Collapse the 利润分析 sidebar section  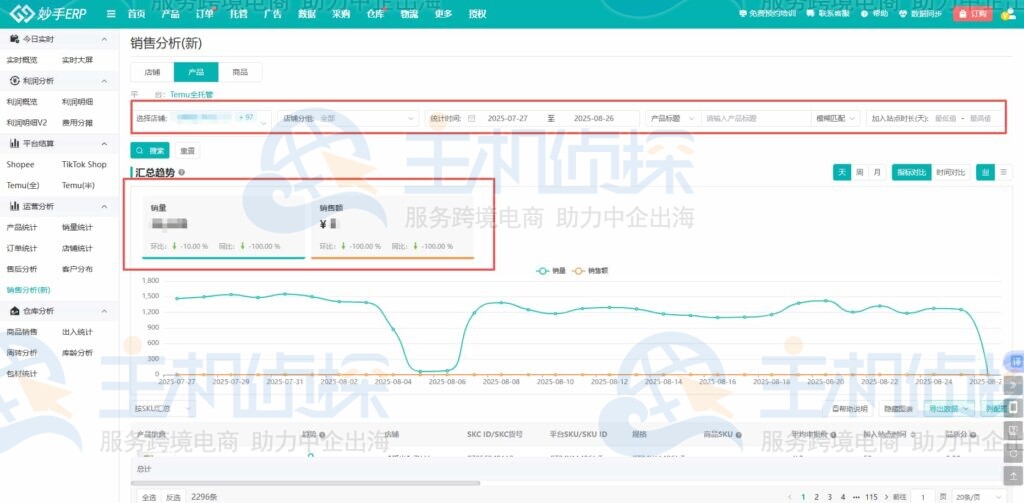click(x=104, y=81)
